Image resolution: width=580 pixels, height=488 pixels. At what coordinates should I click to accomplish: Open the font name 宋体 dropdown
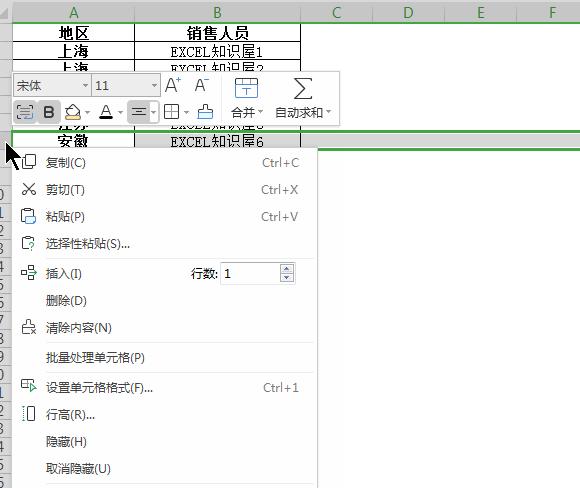coord(85,85)
